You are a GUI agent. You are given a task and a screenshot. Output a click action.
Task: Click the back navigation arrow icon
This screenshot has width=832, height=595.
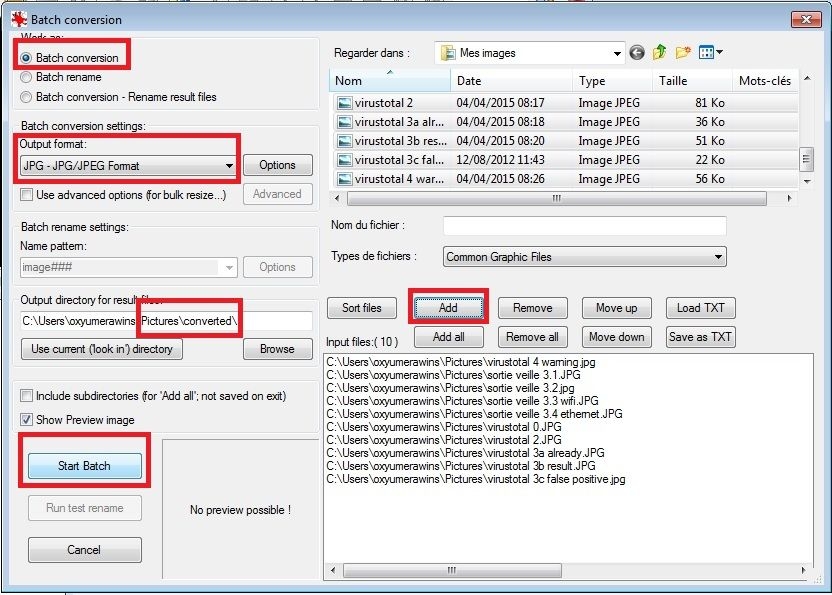(637, 52)
